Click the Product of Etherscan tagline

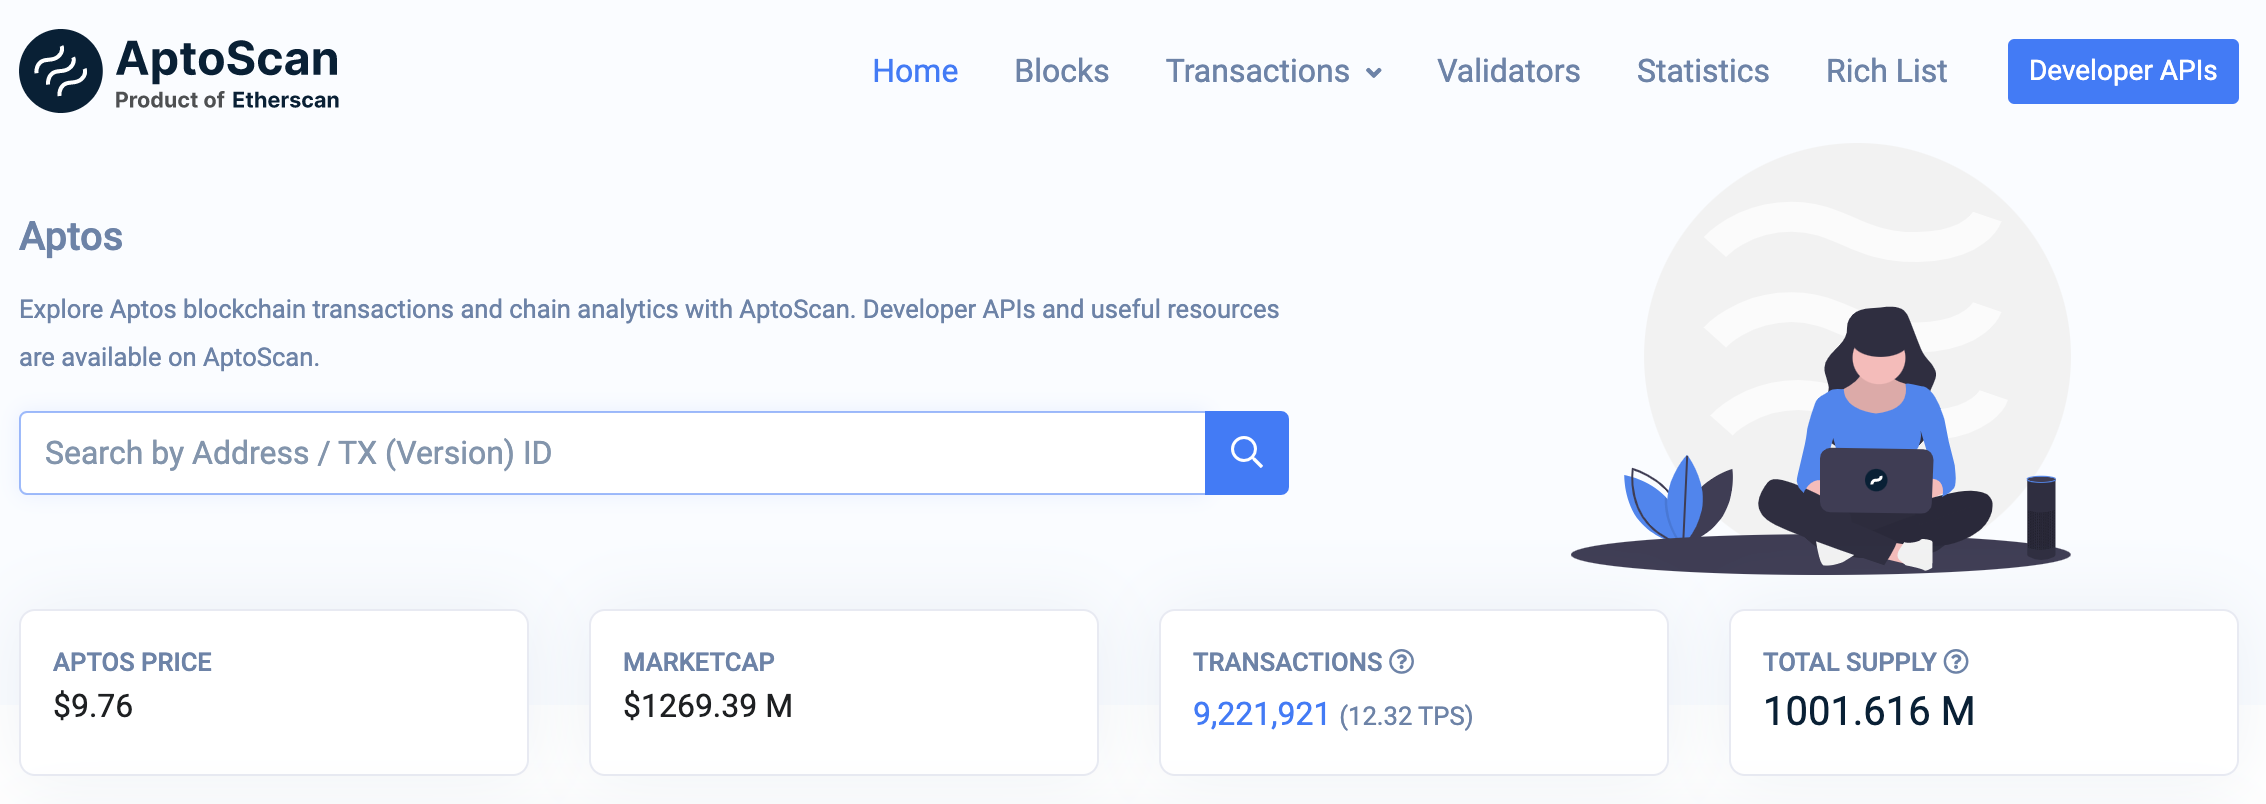(227, 100)
